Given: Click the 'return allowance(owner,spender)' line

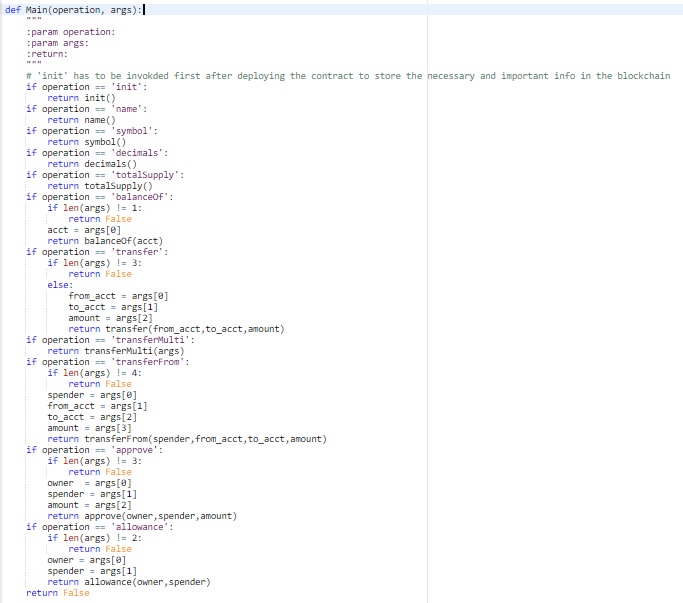Looking at the screenshot, I should pyautogui.click(x=129, y=582).
